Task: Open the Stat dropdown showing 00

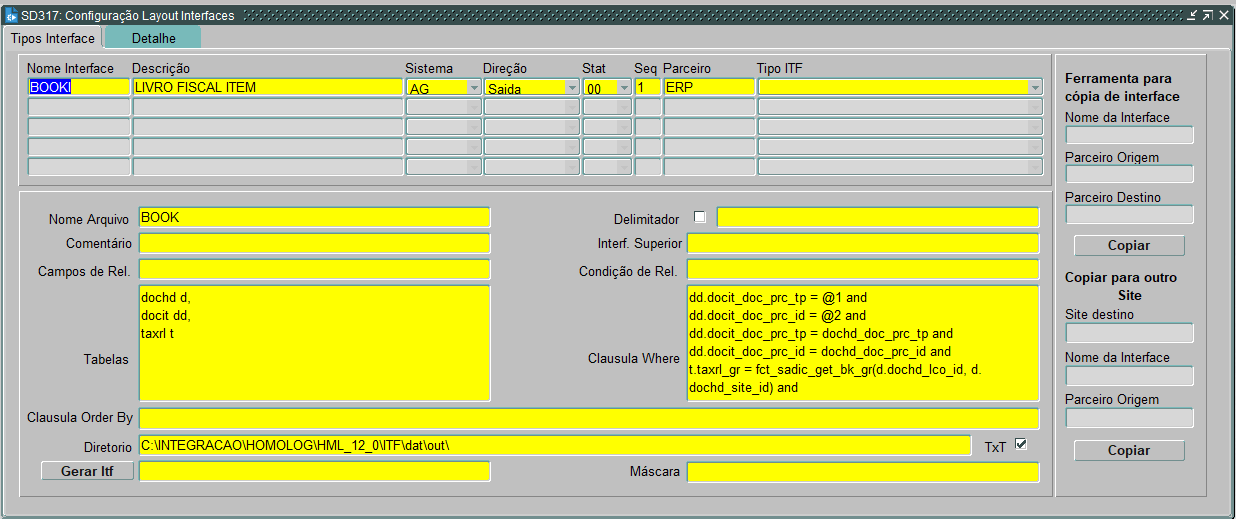Action: [x=624, y=88]
